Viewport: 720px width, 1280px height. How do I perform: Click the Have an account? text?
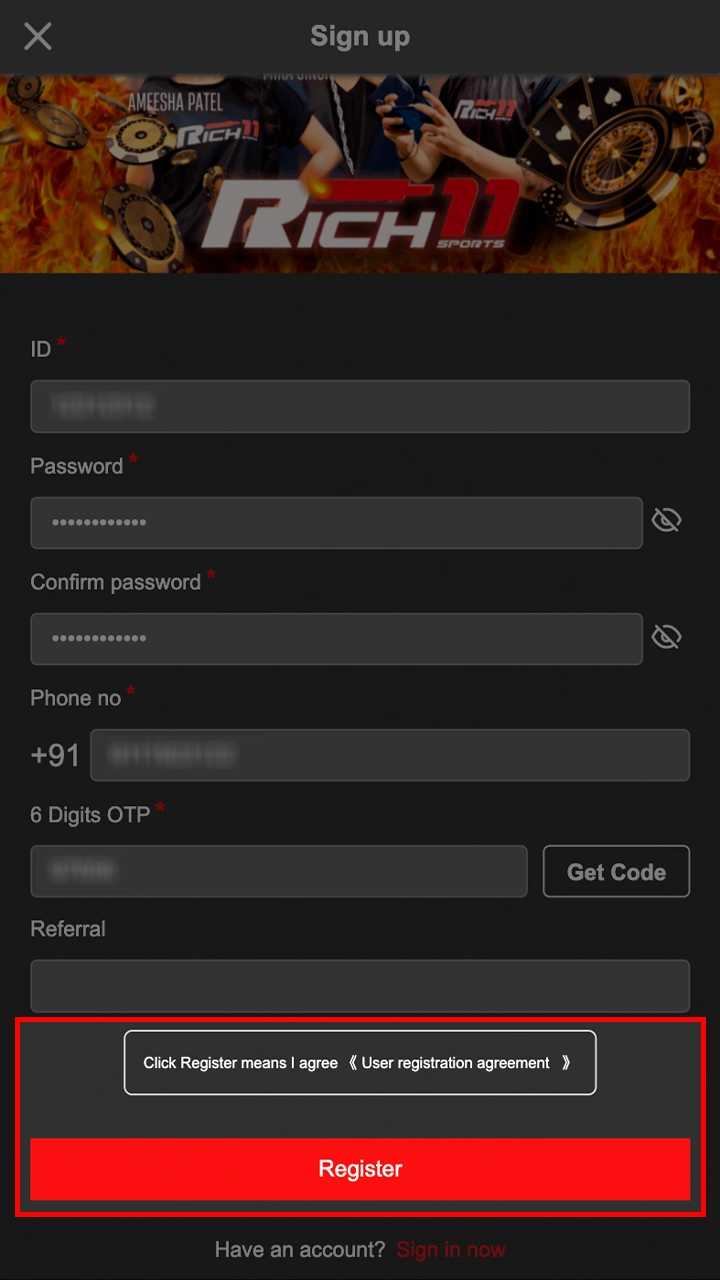tap(300, 1250)
